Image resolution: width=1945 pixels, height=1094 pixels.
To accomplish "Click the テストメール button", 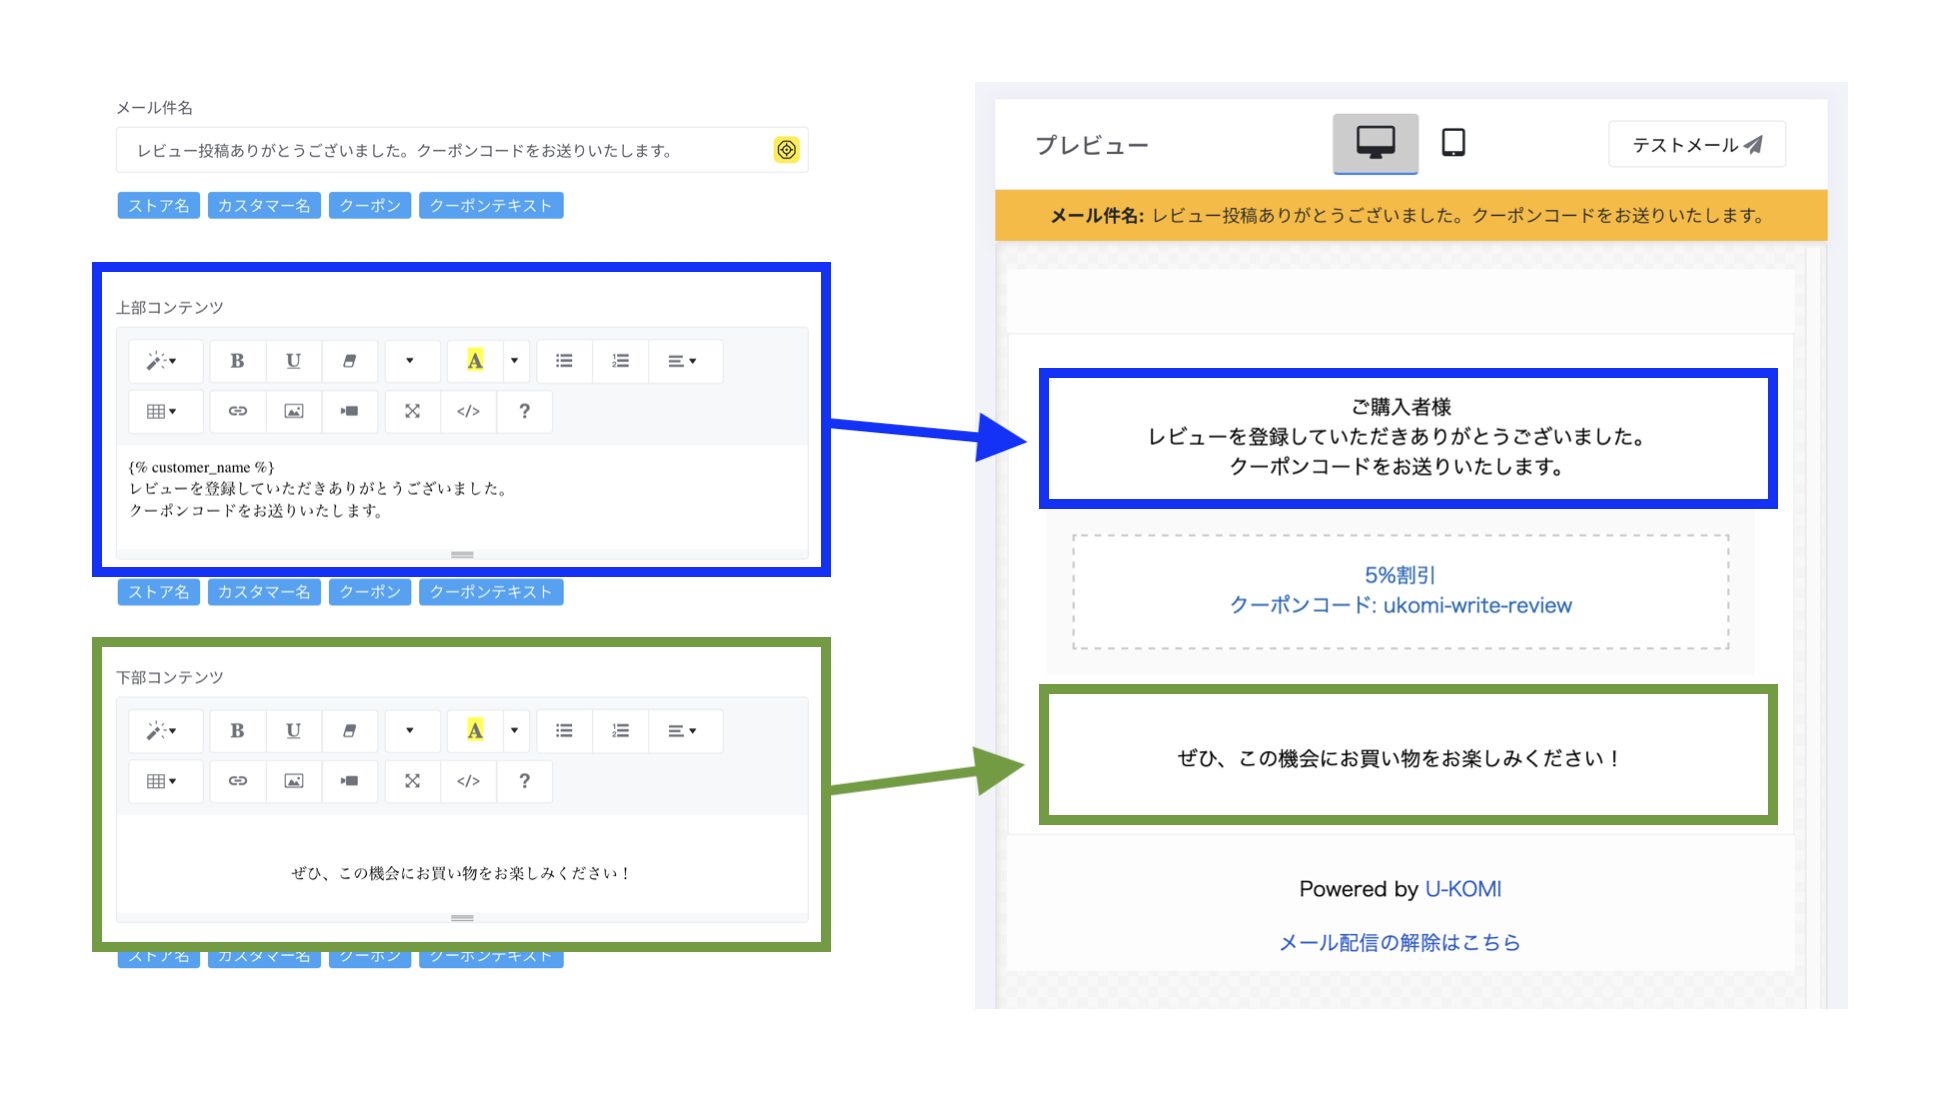I will (x=1696, y=145).
